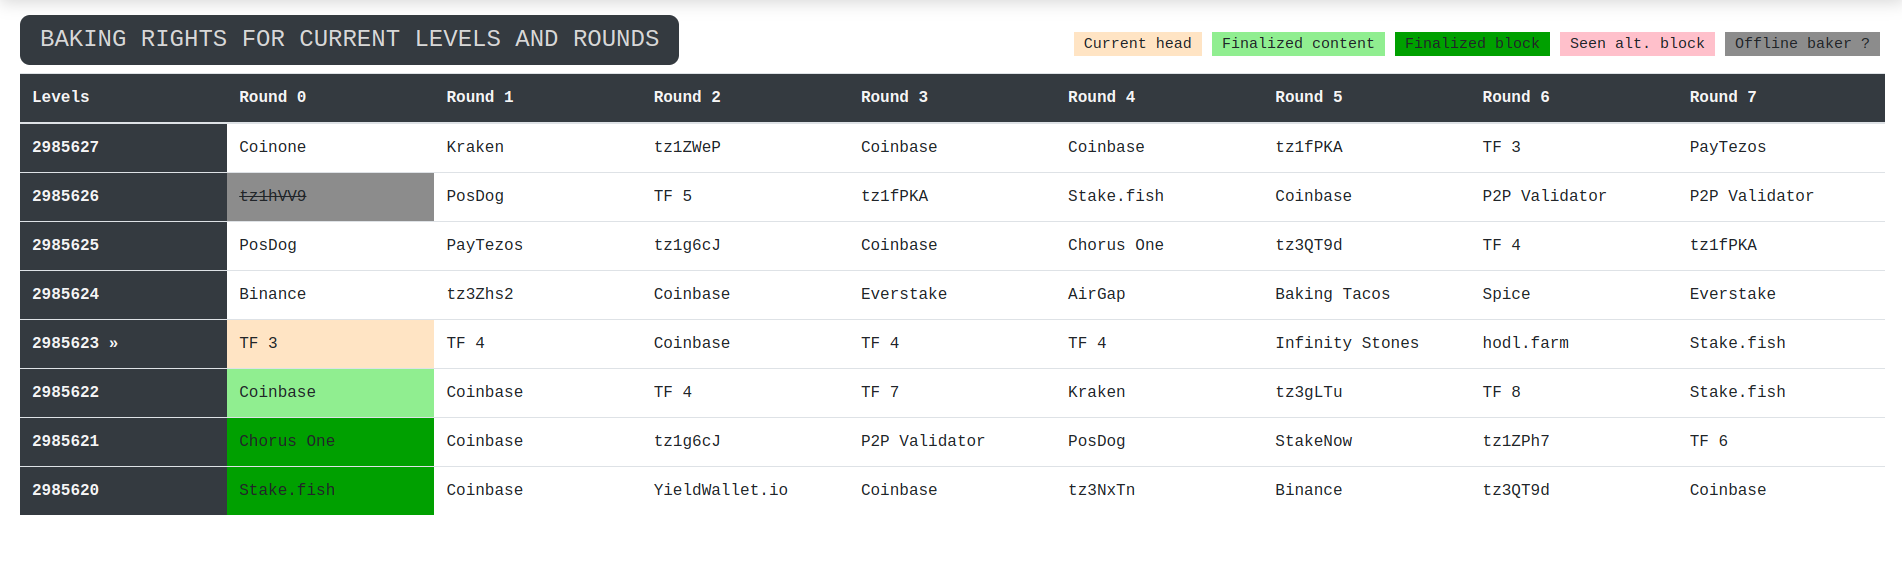The image size is (1902, 564).
Task: Select the AirGap baker cell
Action: (1096, 294)
